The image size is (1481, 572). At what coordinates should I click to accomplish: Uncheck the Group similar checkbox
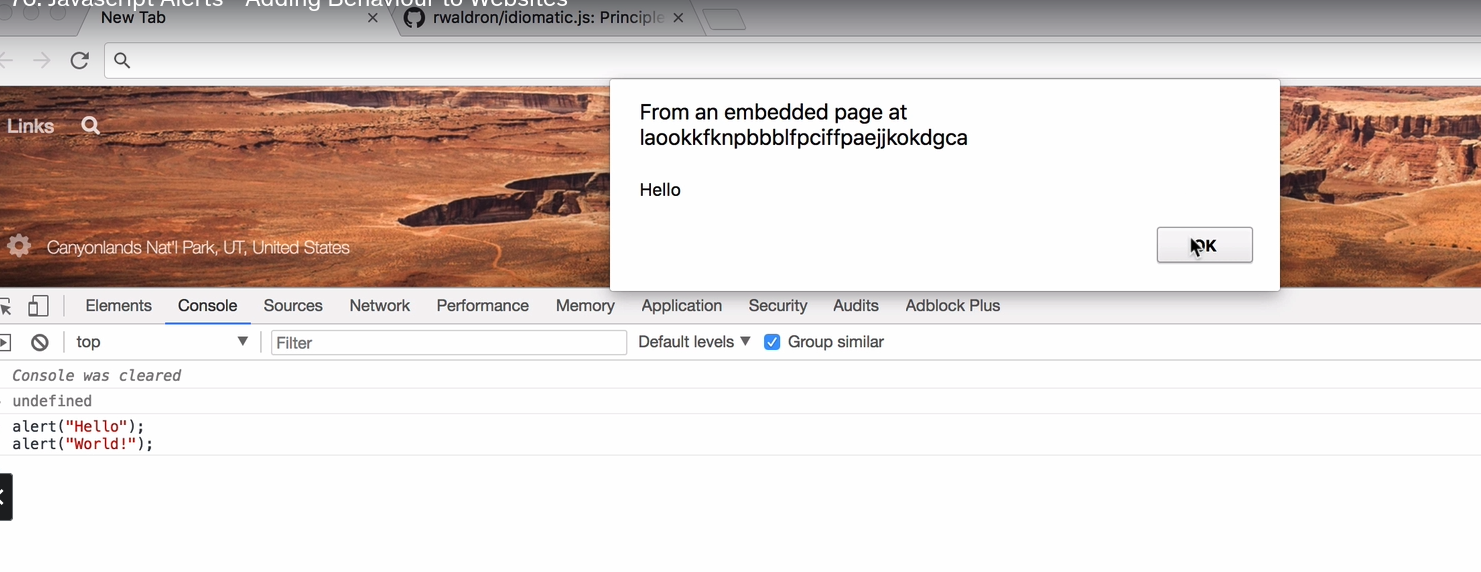coord(772,342)
